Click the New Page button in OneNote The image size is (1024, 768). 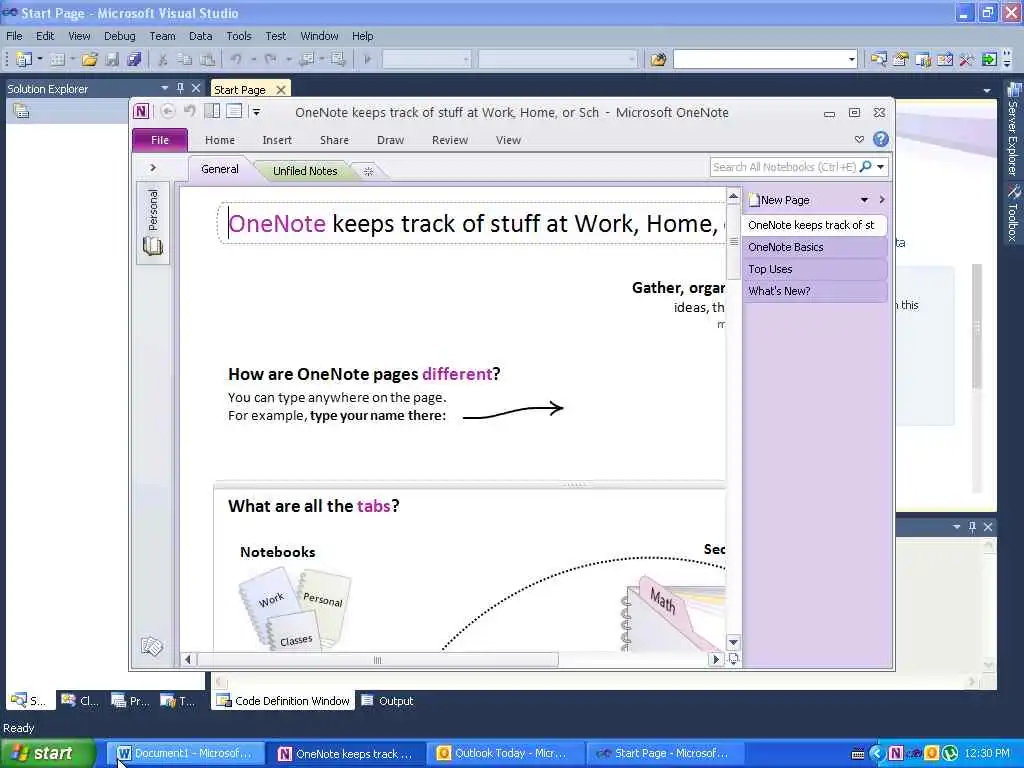[780, 200]
